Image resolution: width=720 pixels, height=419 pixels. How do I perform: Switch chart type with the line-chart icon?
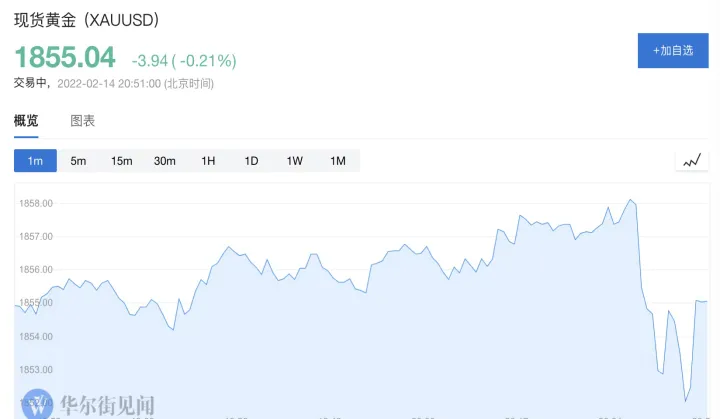click(x=692, y=161)
